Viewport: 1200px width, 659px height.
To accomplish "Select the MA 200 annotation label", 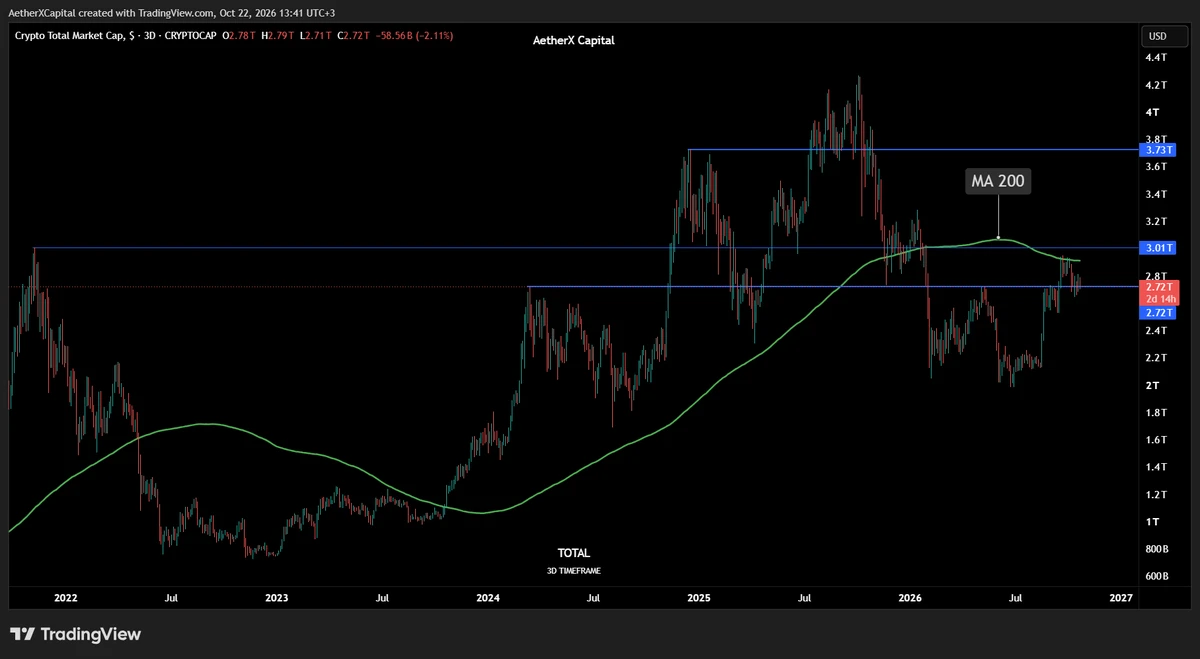I will (x=998, y=181).
